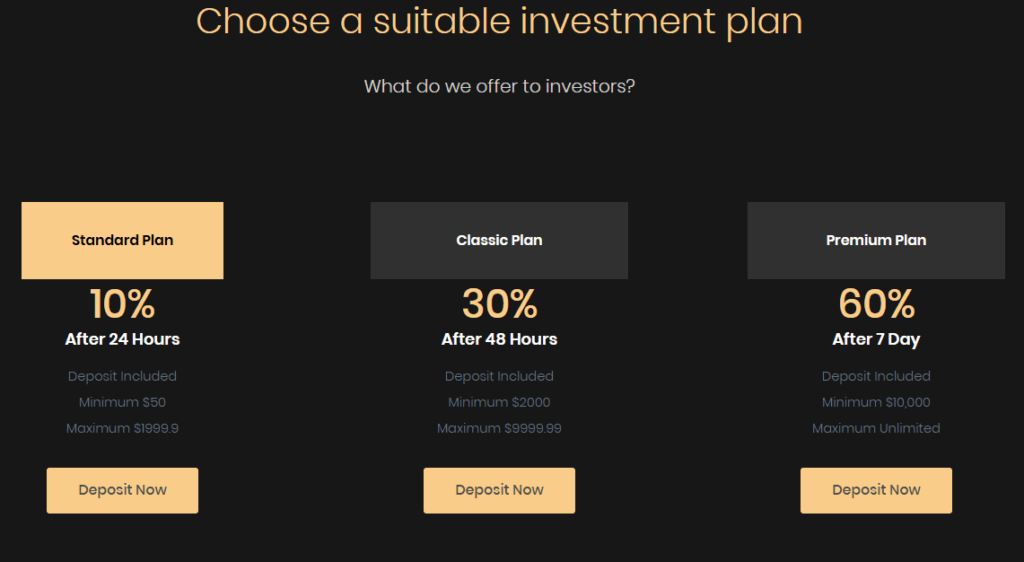Click the "Maximum $9999.99" line
1024x562 pixels.
499,428
